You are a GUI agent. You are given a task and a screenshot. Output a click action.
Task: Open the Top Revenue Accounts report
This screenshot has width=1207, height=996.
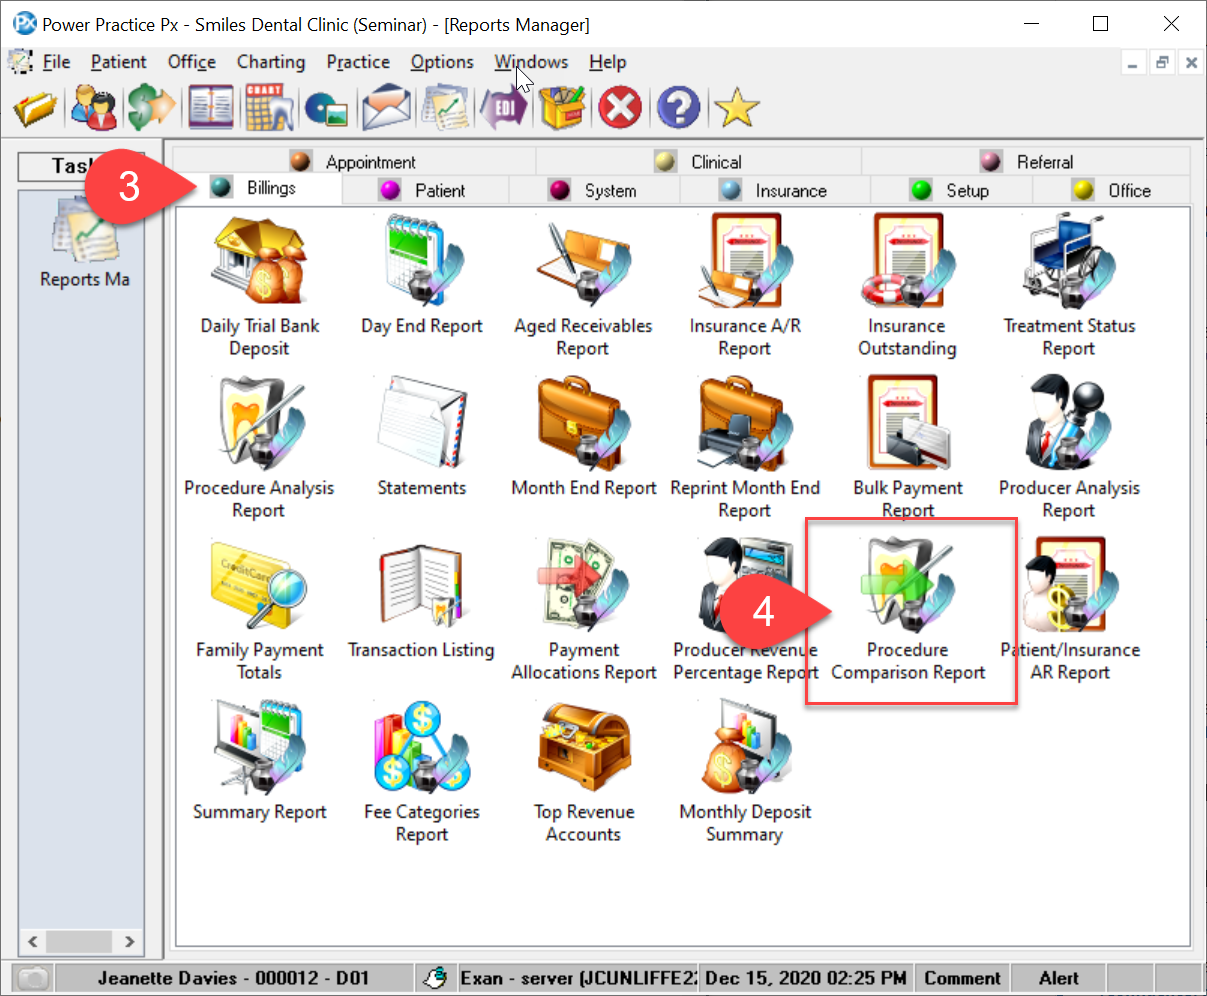click(x=583, y=773)
